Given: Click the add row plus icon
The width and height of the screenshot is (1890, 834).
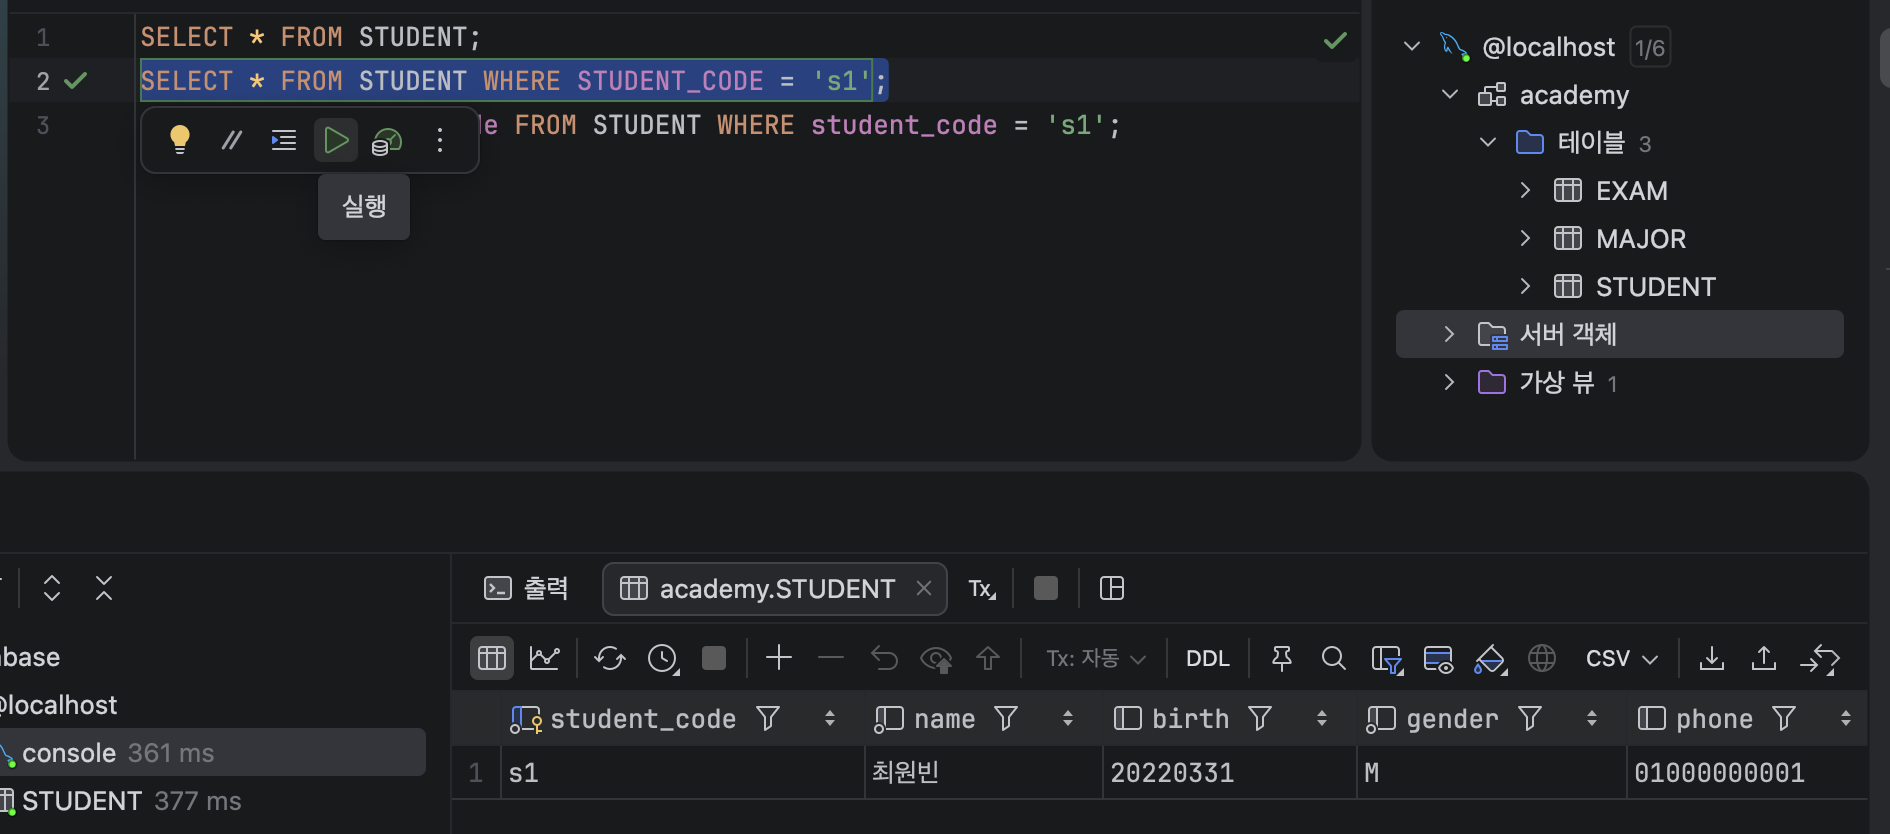Looking at the screenshot, I should 779,658.
